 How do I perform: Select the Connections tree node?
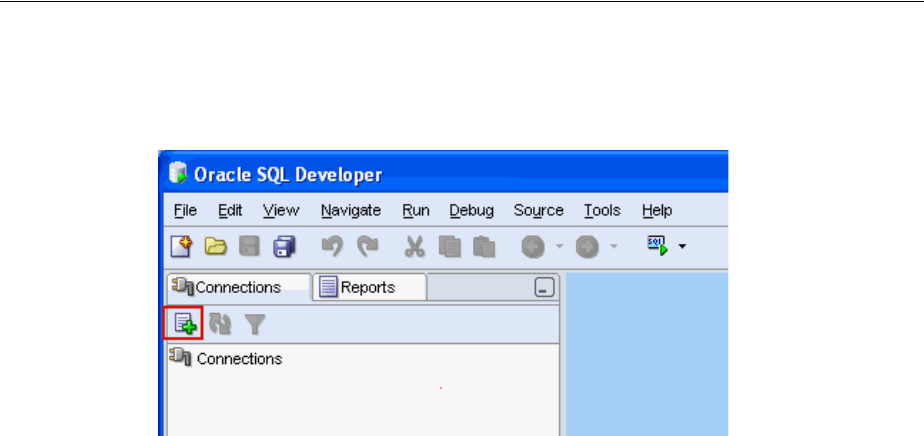(226, 358)
